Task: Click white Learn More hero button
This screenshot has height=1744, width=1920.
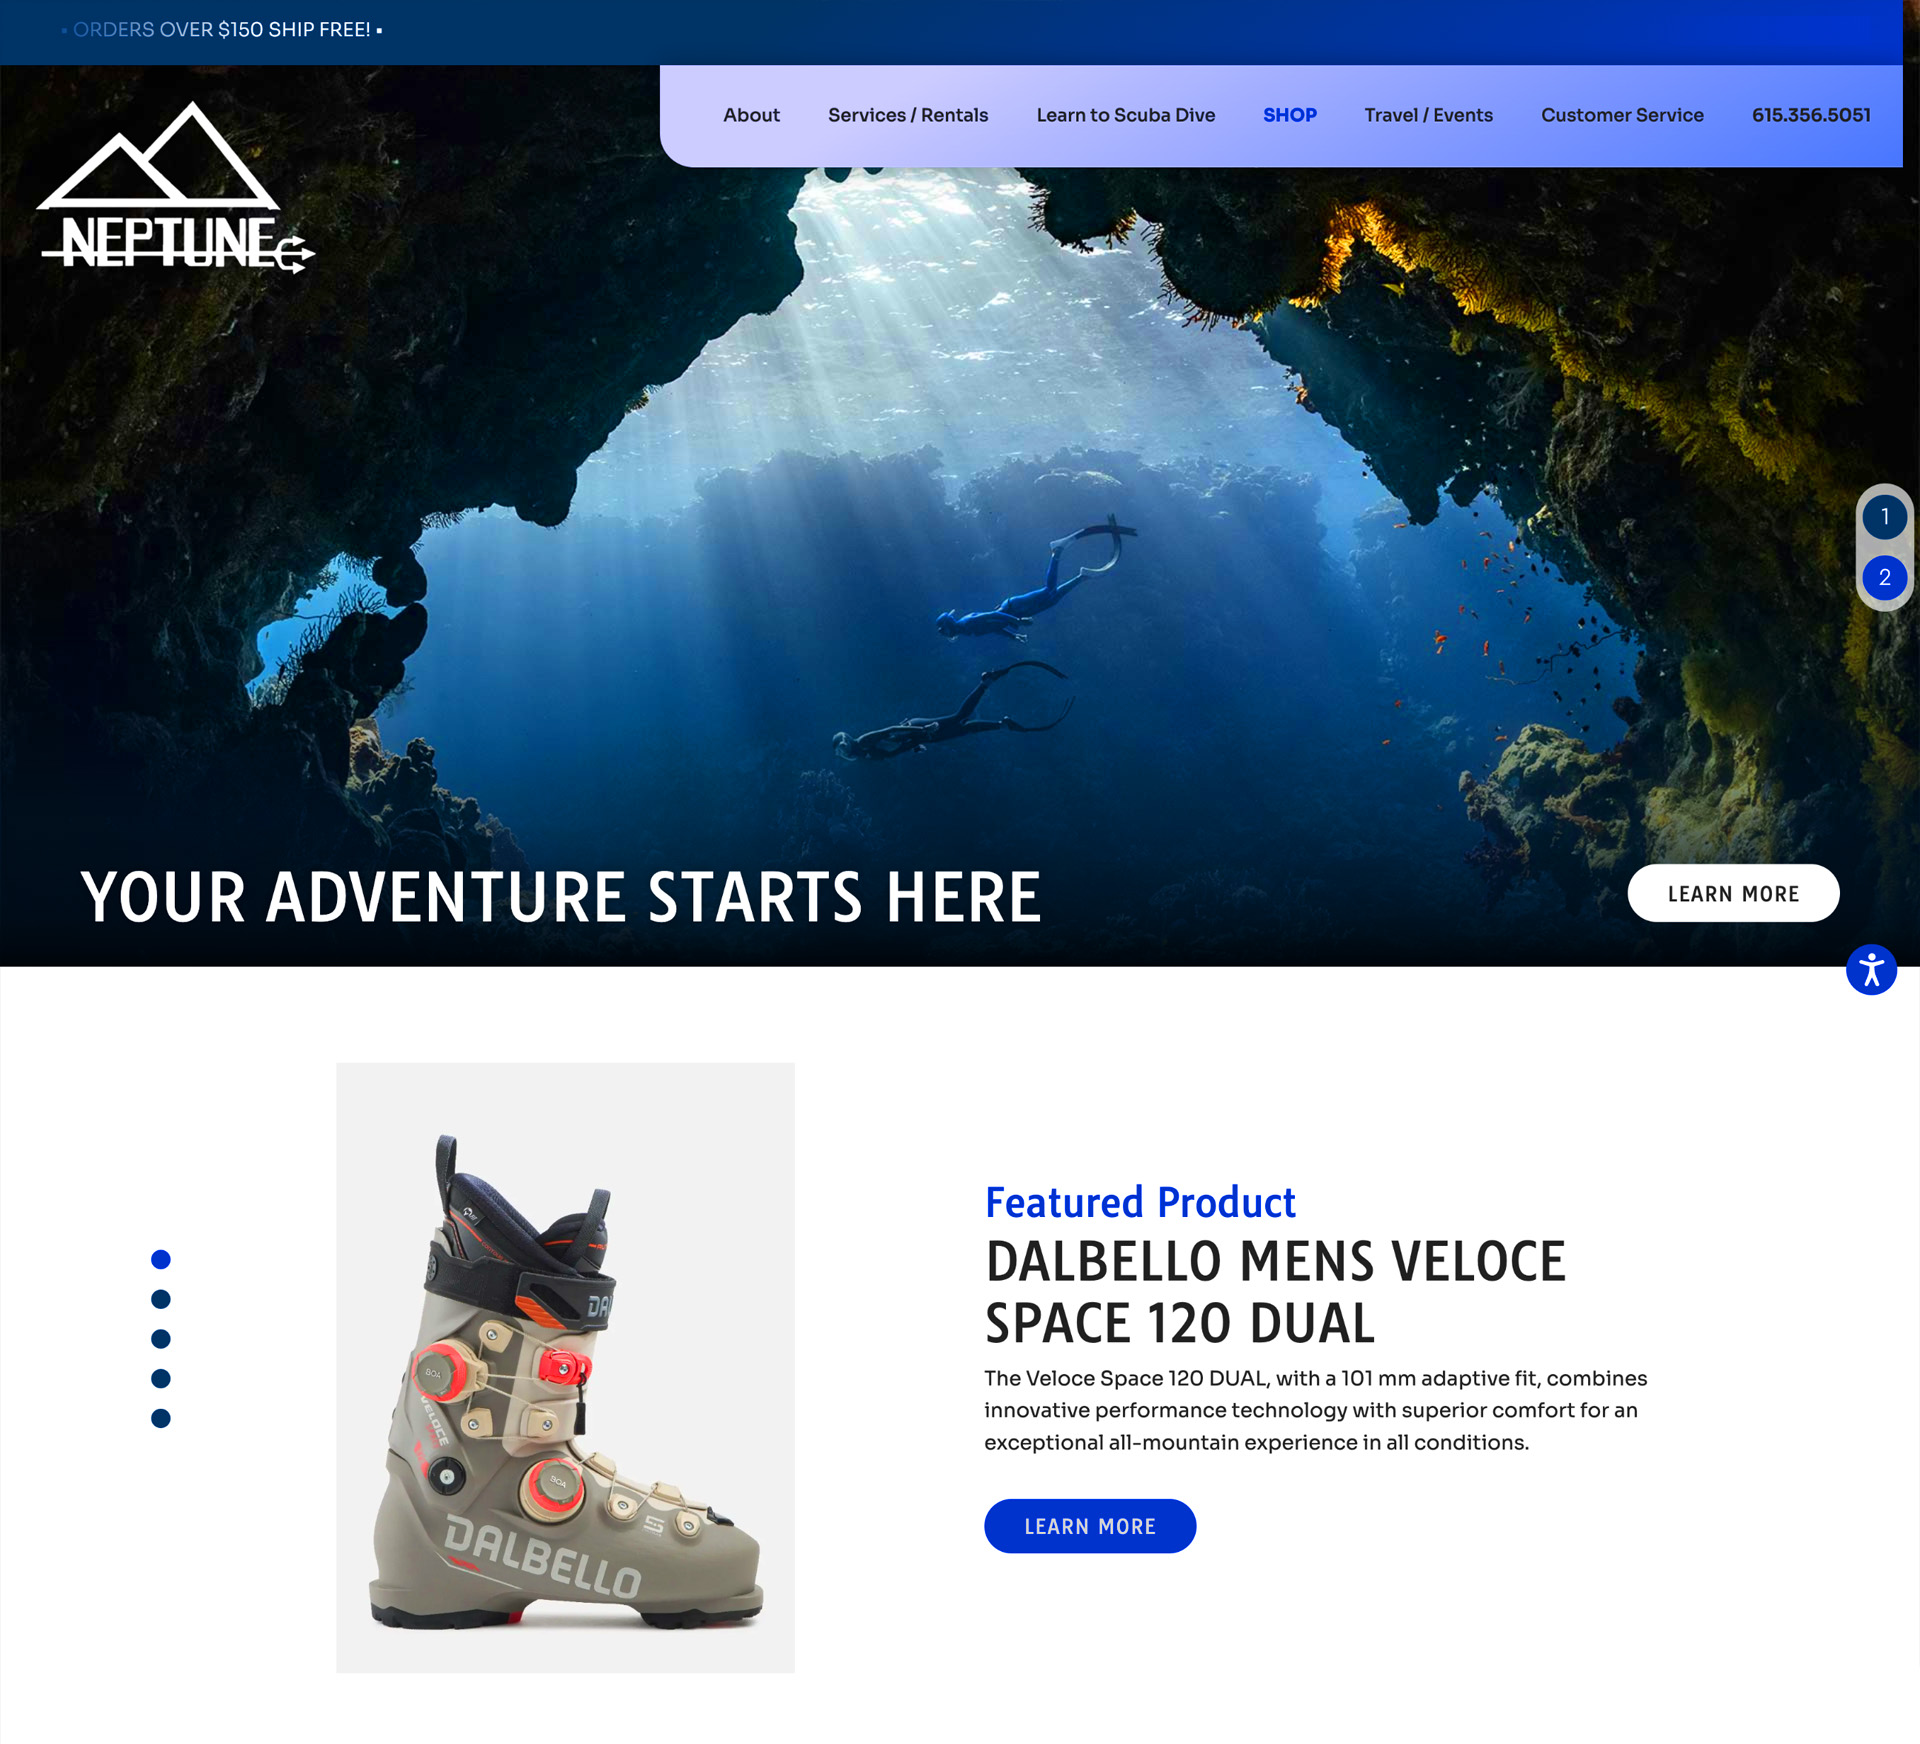Action: coord(1733,893)
